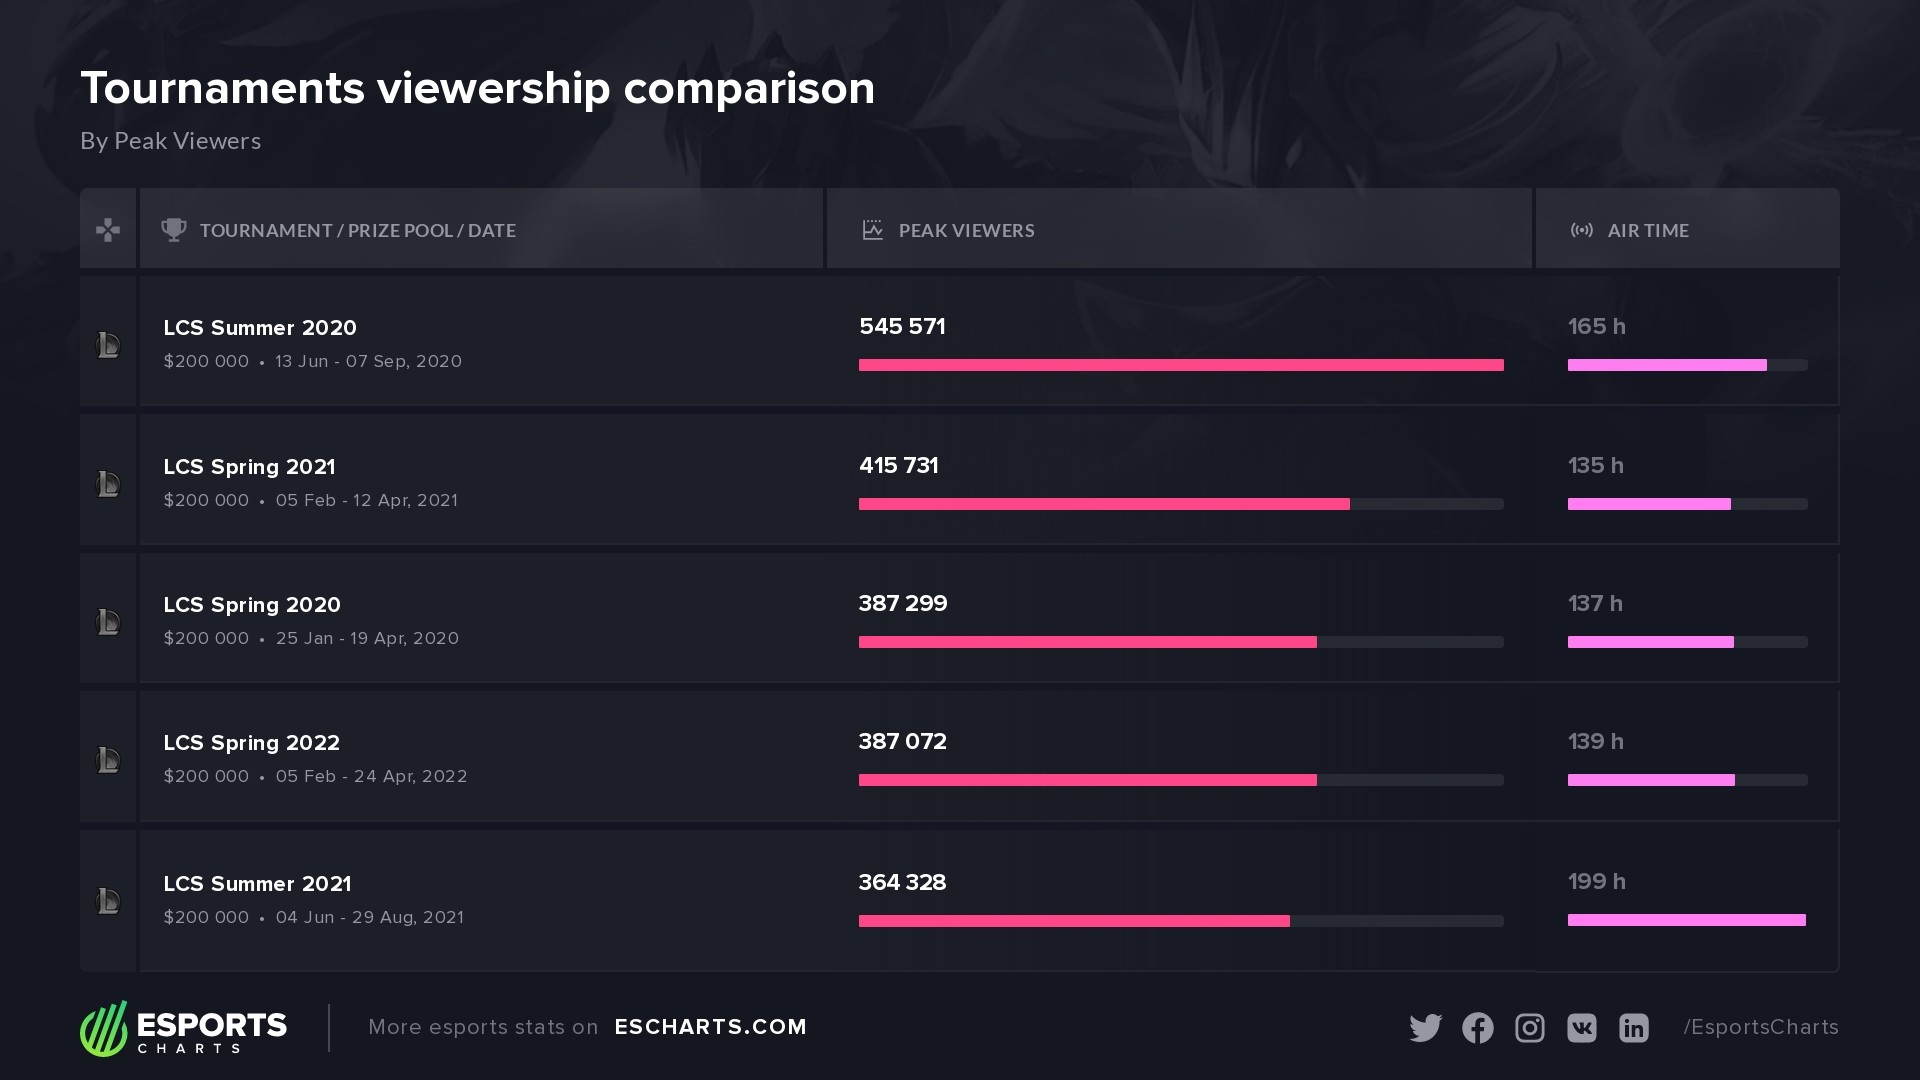Open the Facebook icon in footer

point(1477,1028)
